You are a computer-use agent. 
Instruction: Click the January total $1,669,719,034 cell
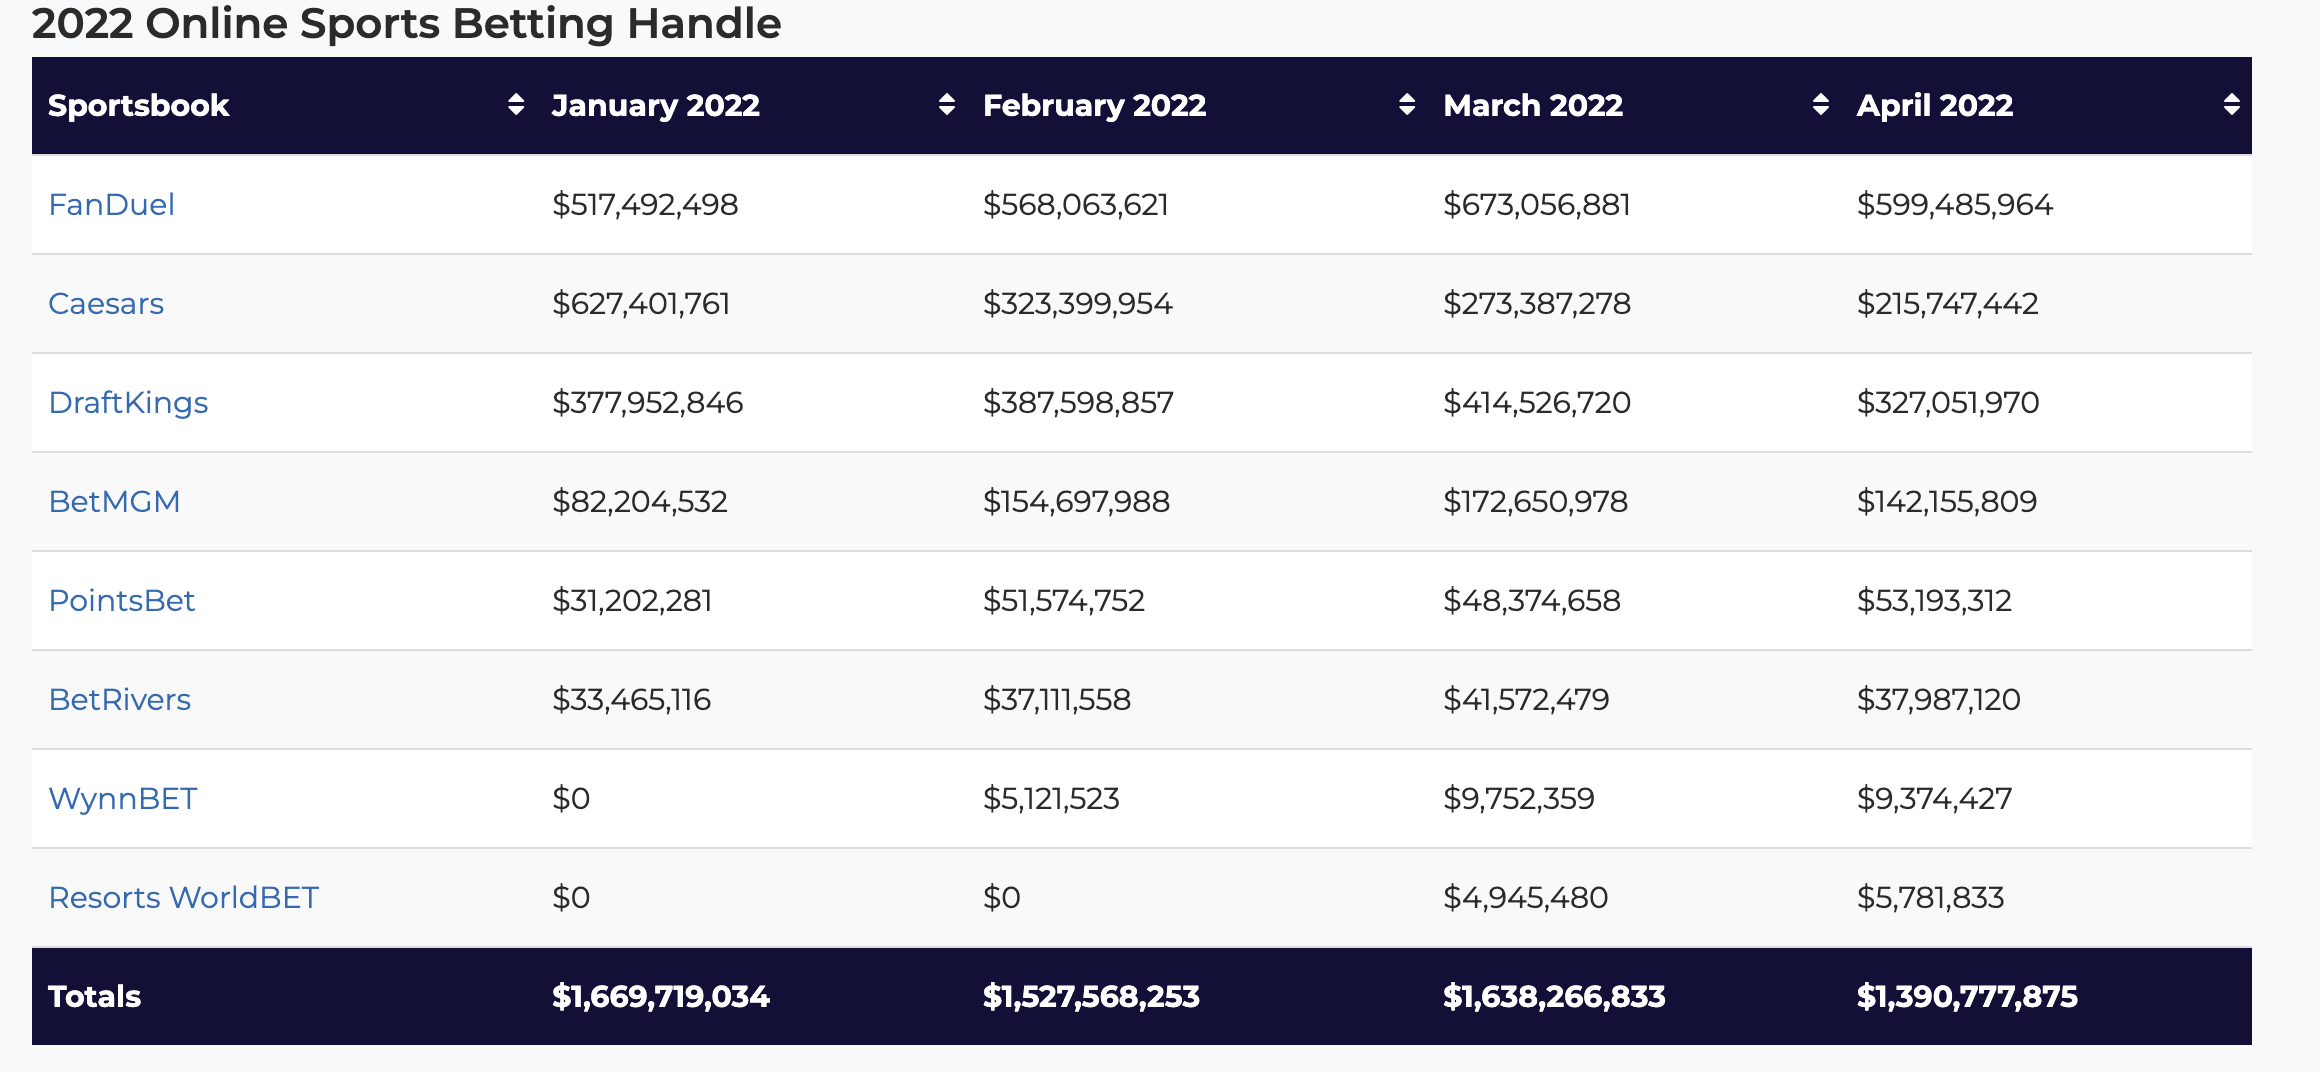(660, 997)
